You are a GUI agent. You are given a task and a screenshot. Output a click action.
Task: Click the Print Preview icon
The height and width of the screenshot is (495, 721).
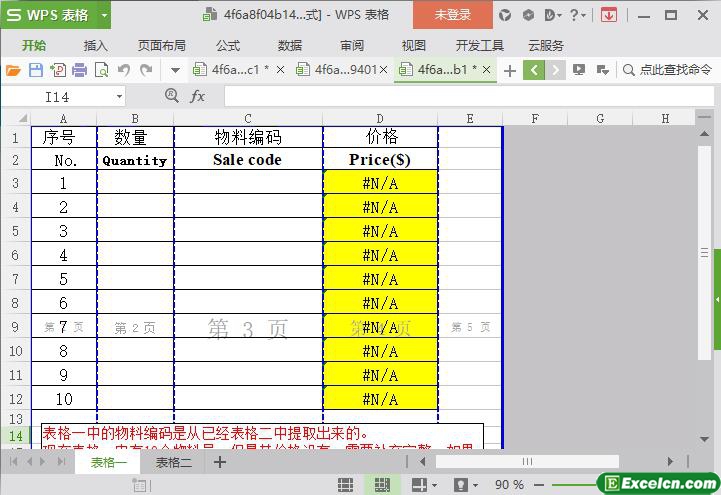click(x=101, y=70)
